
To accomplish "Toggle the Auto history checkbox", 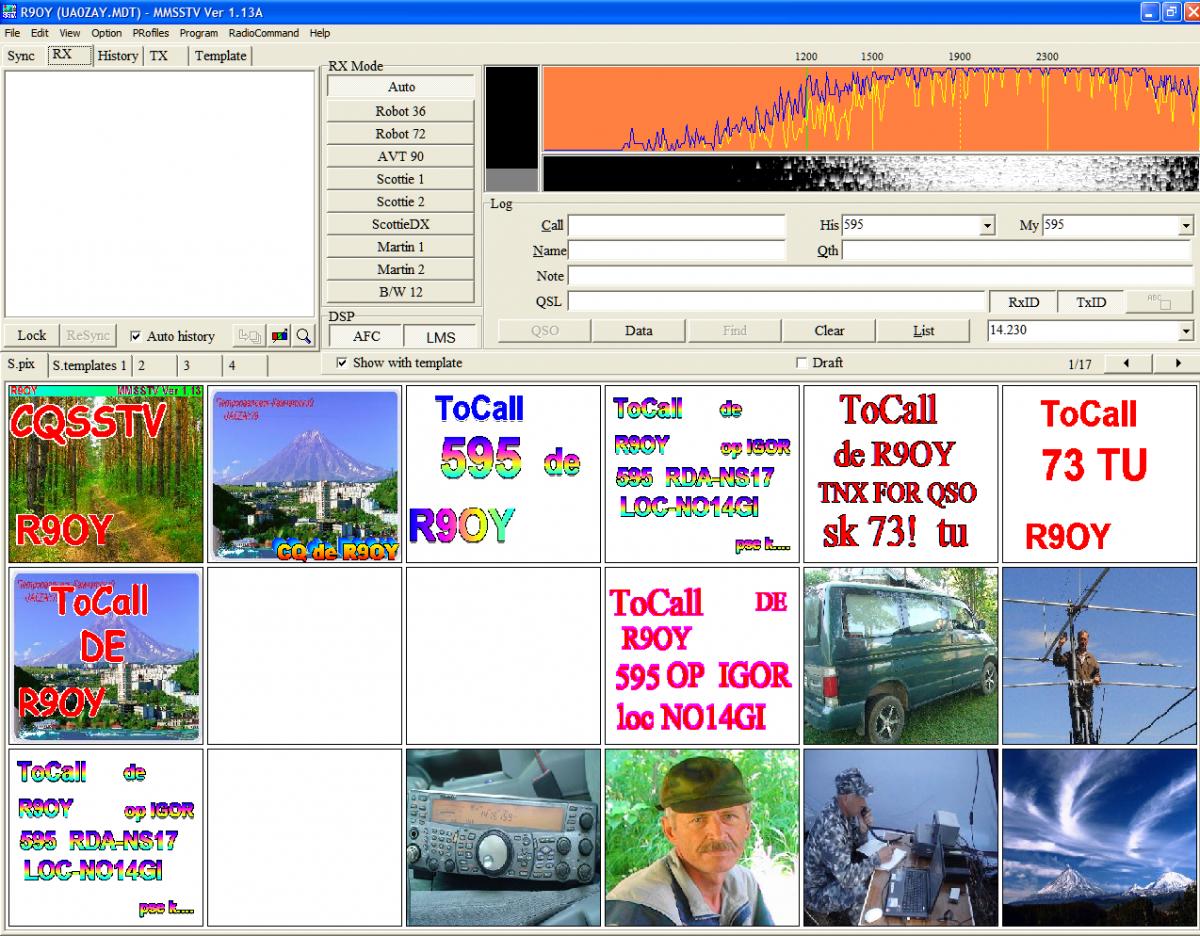I will [136, 336].
